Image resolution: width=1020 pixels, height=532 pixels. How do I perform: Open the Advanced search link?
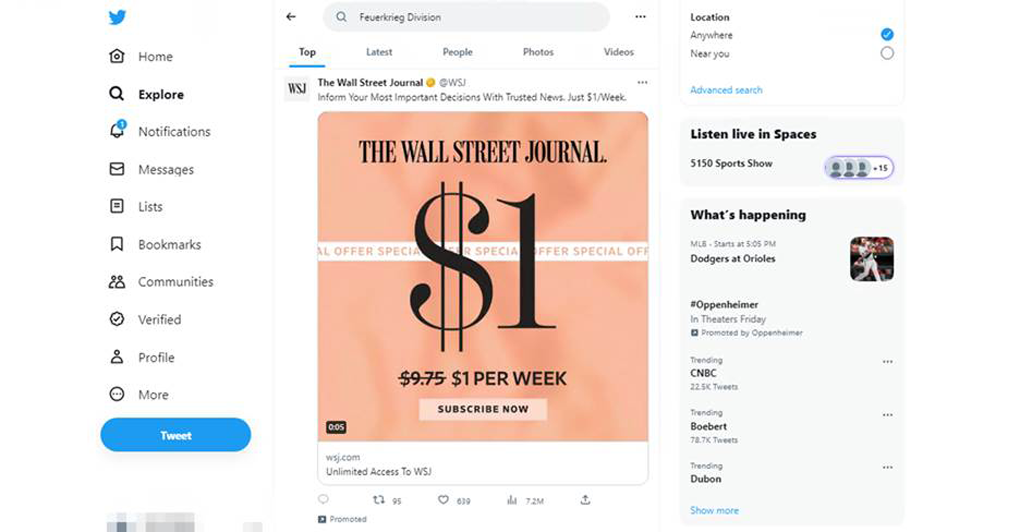[726, 90]
